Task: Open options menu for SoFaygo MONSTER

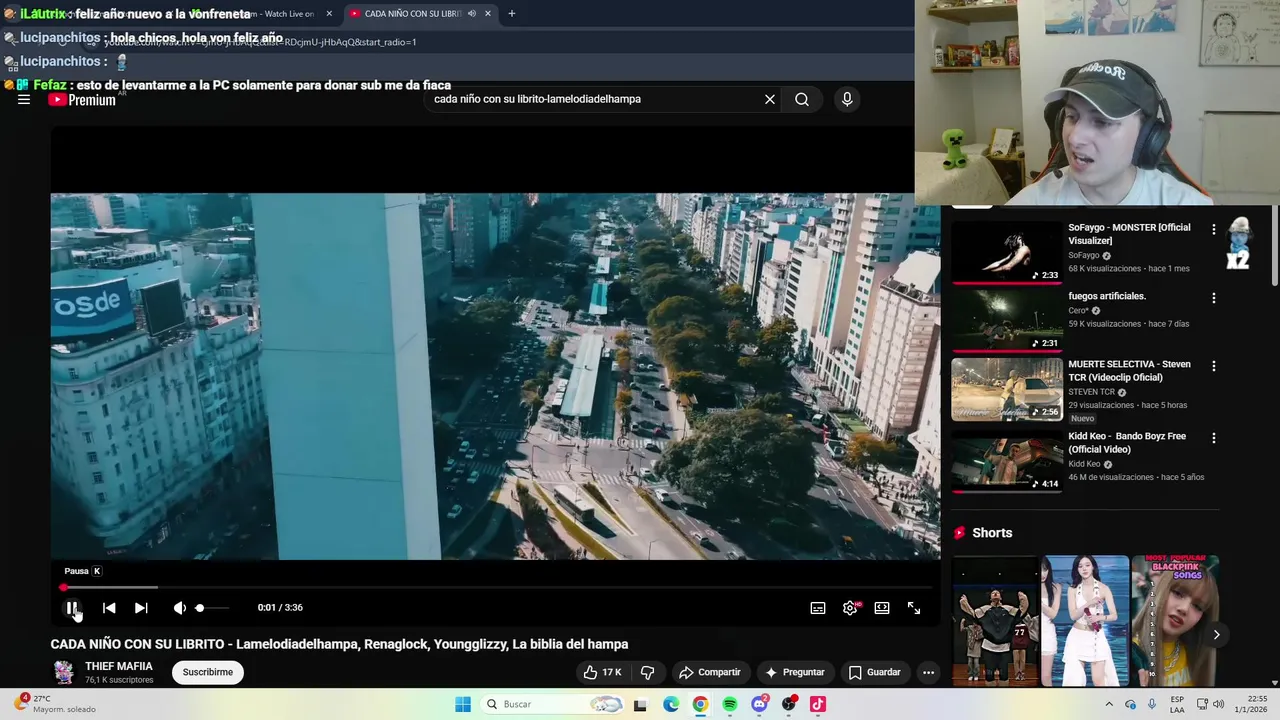Action: coord(1214,229)
